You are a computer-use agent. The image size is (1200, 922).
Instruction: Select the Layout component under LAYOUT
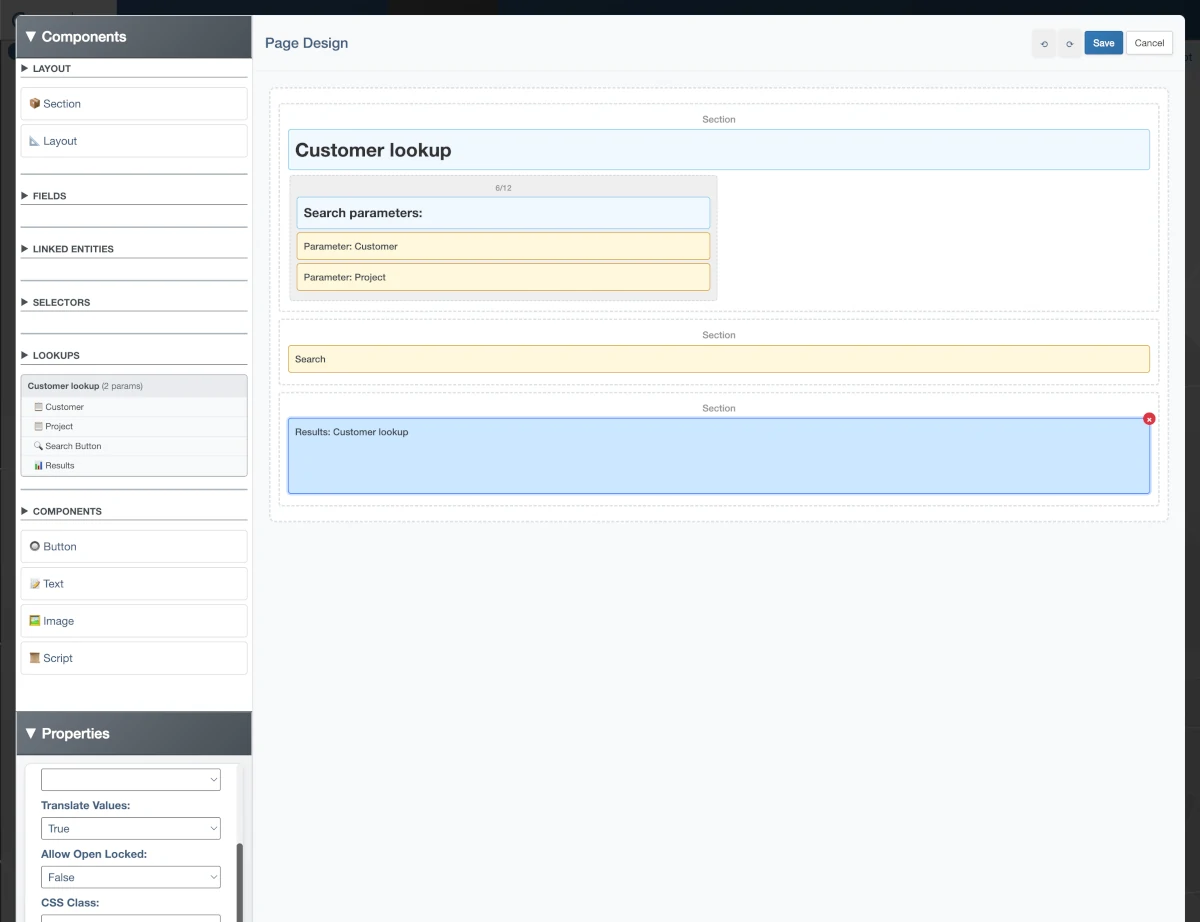click(x=58, y=141)
